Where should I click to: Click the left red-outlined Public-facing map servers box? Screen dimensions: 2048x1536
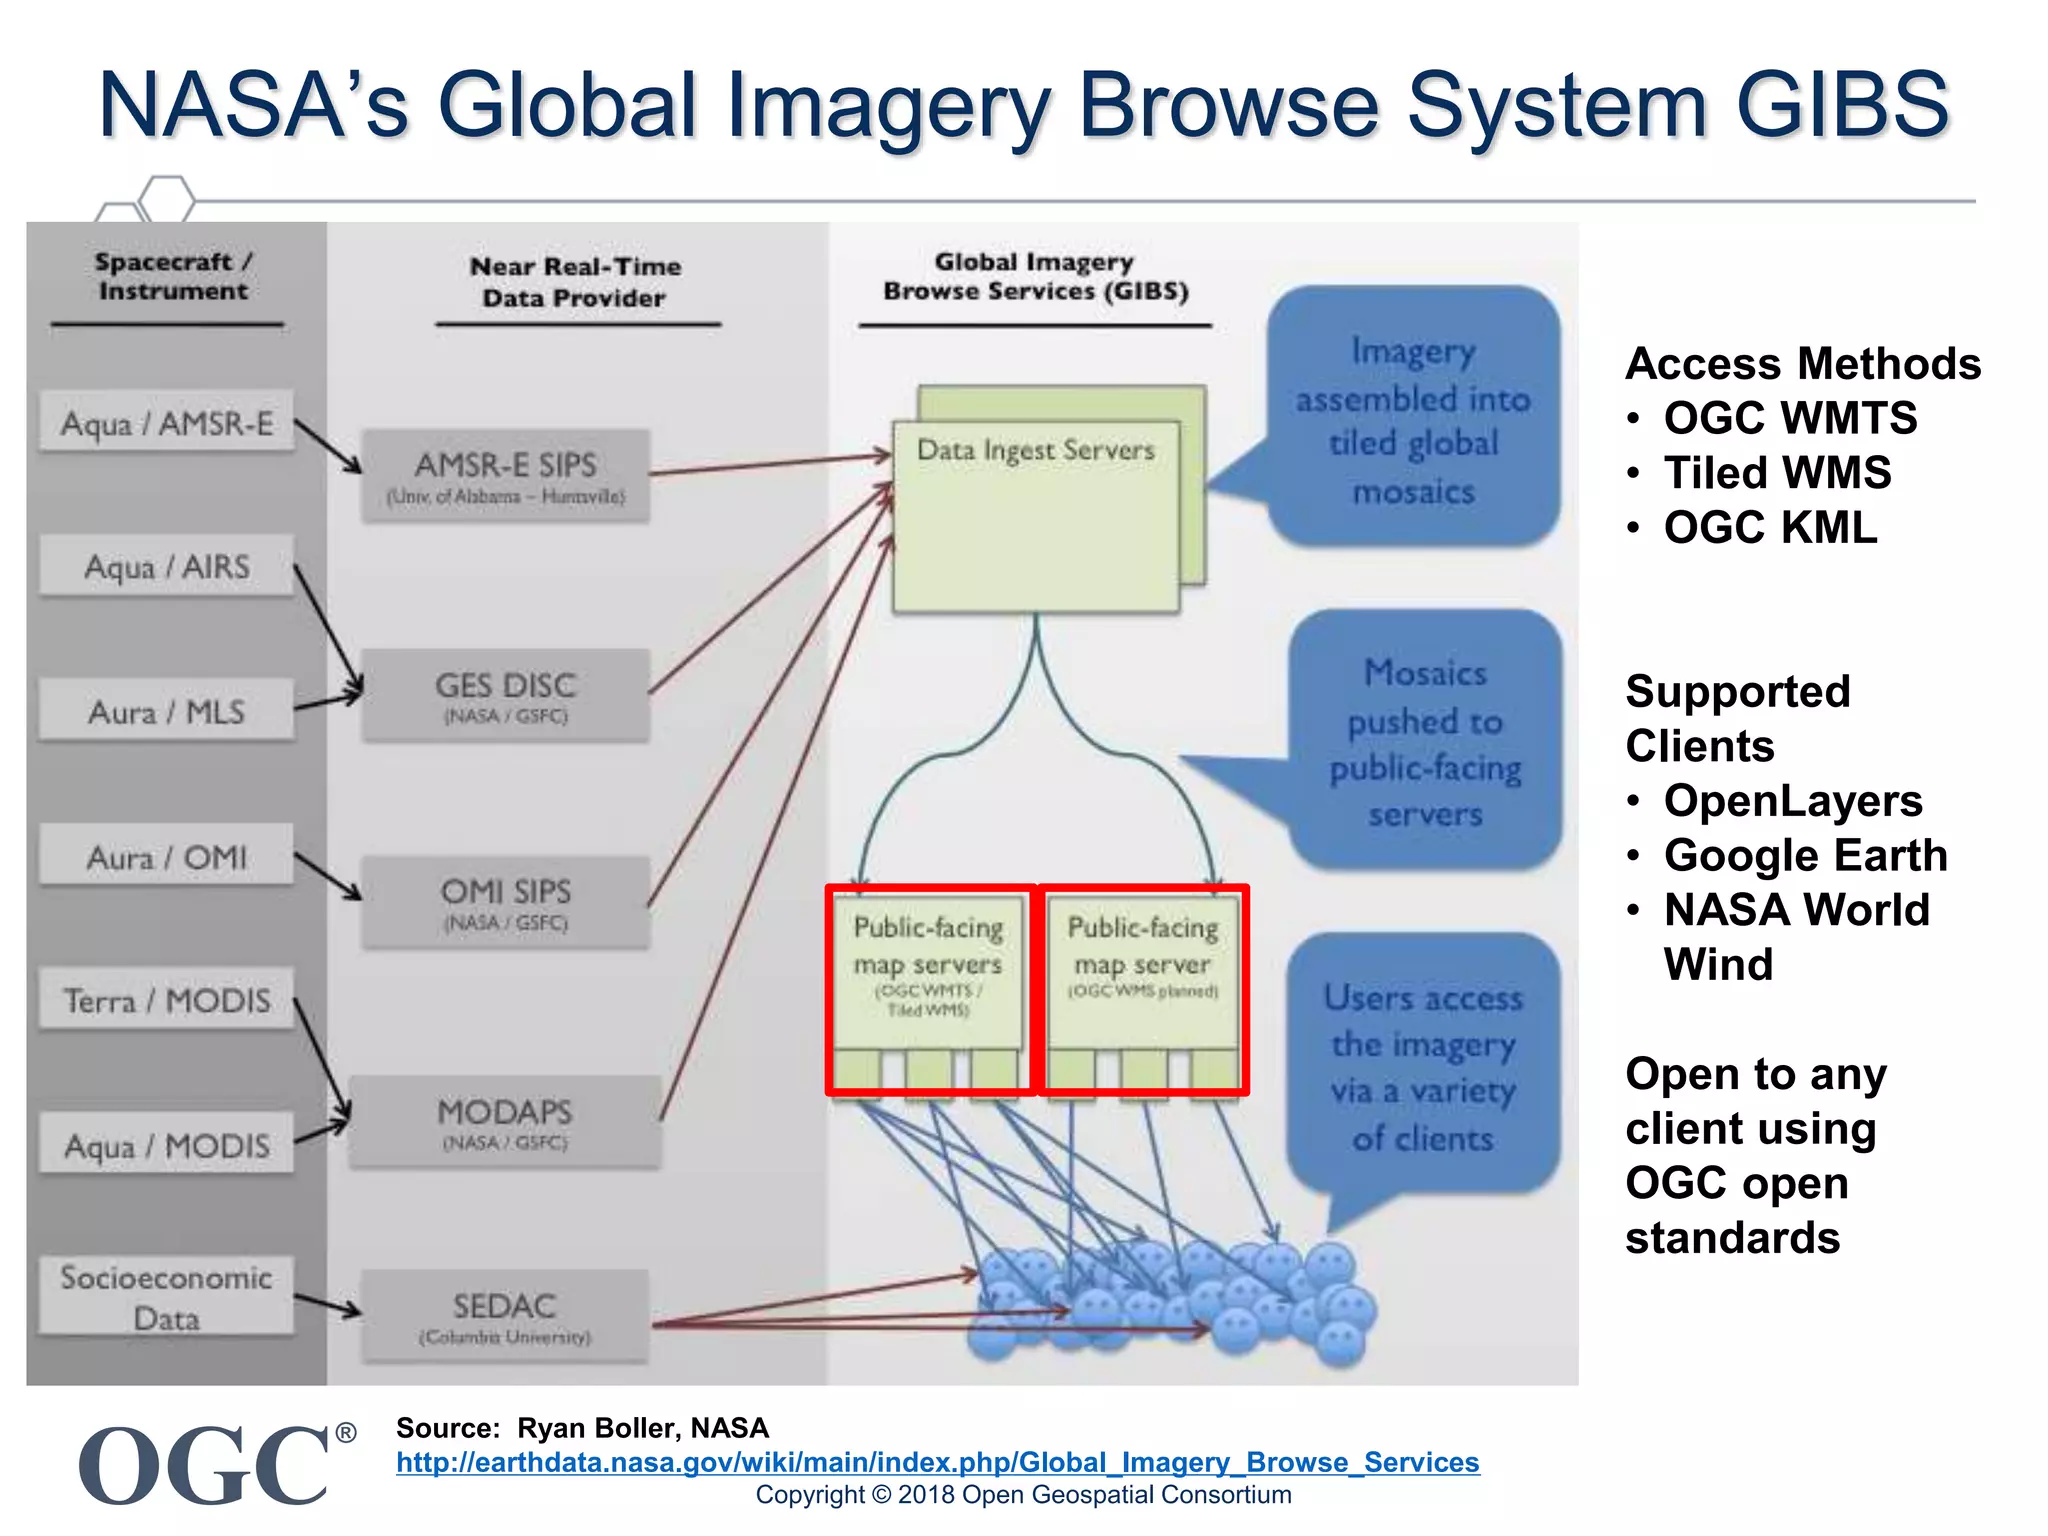coord(929,988)
